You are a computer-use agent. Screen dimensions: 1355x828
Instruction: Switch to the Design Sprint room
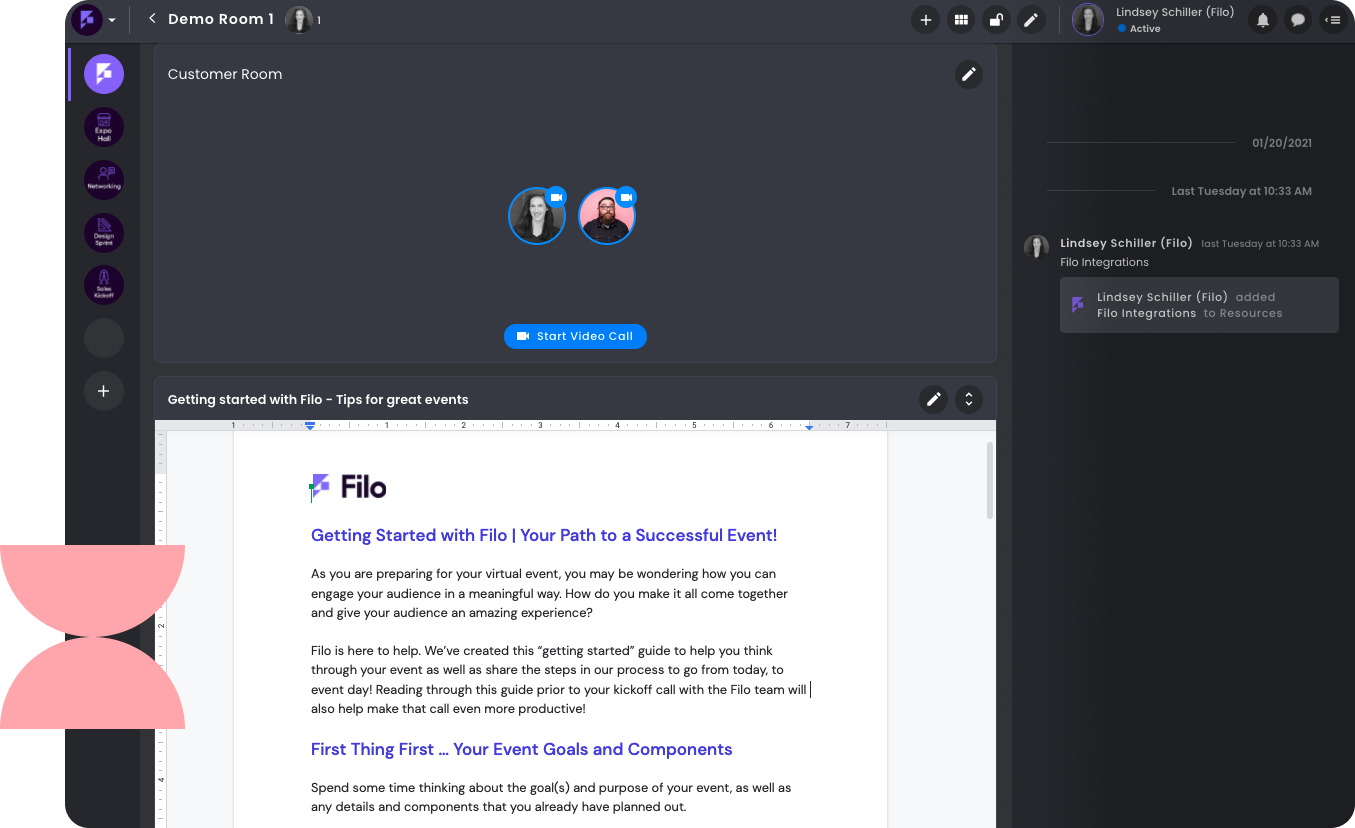[x=104, y=233]
